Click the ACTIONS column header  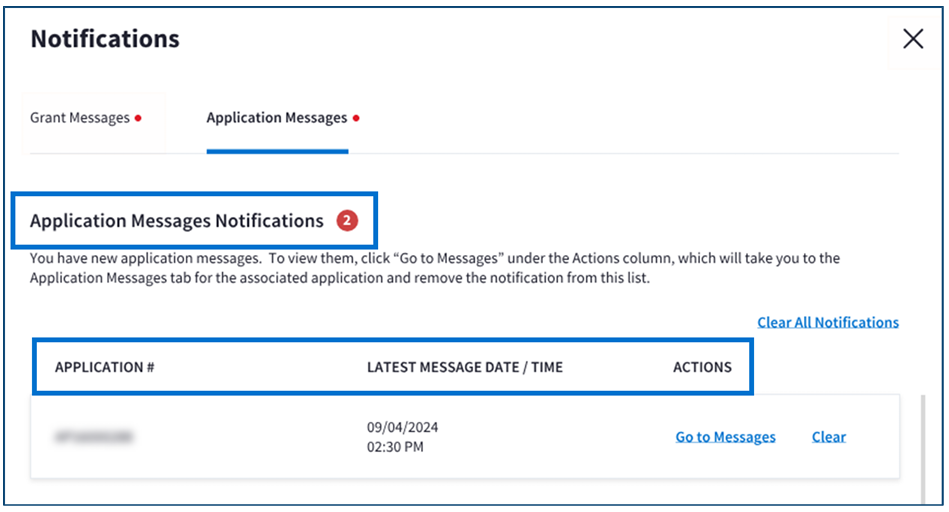coord(702,367)
